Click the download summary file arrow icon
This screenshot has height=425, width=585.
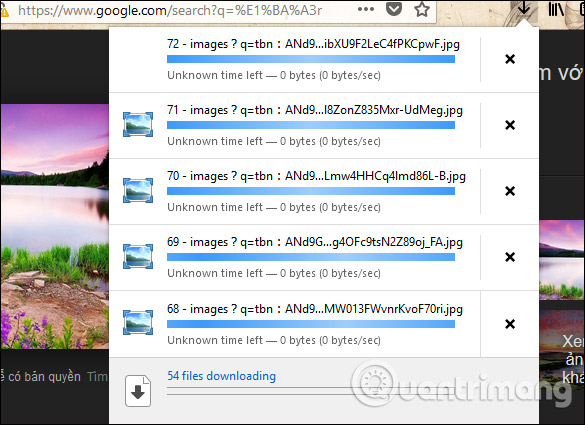click(138, 391)
